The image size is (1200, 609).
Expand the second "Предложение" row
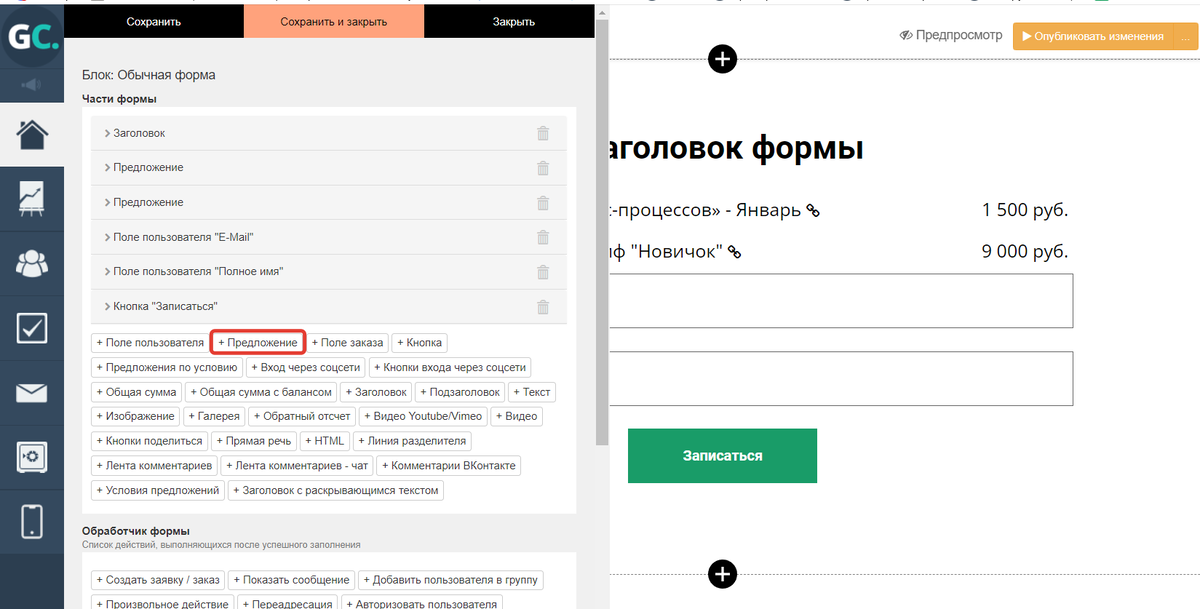[329, 202]
